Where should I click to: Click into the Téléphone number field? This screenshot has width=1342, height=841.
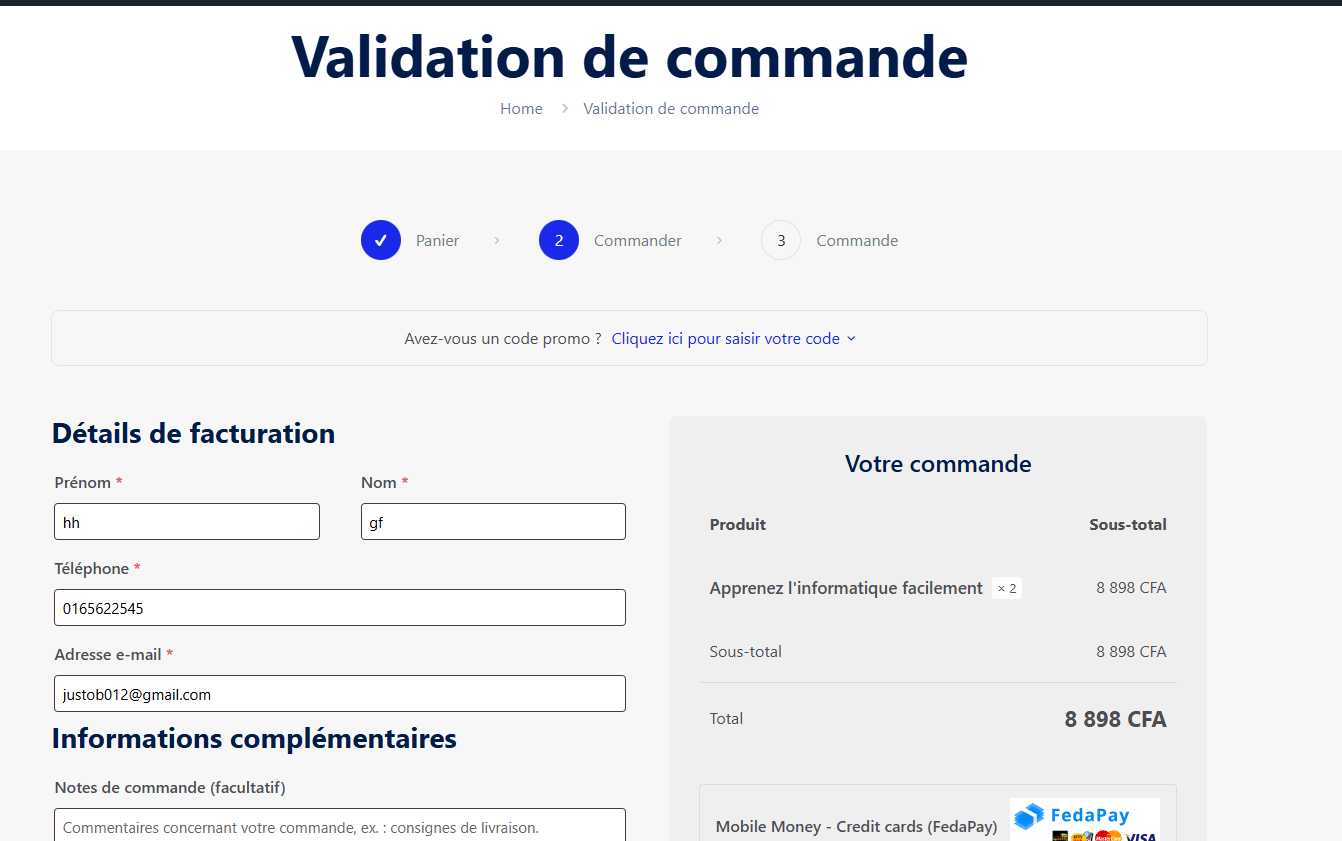click(x=340, y=608)
